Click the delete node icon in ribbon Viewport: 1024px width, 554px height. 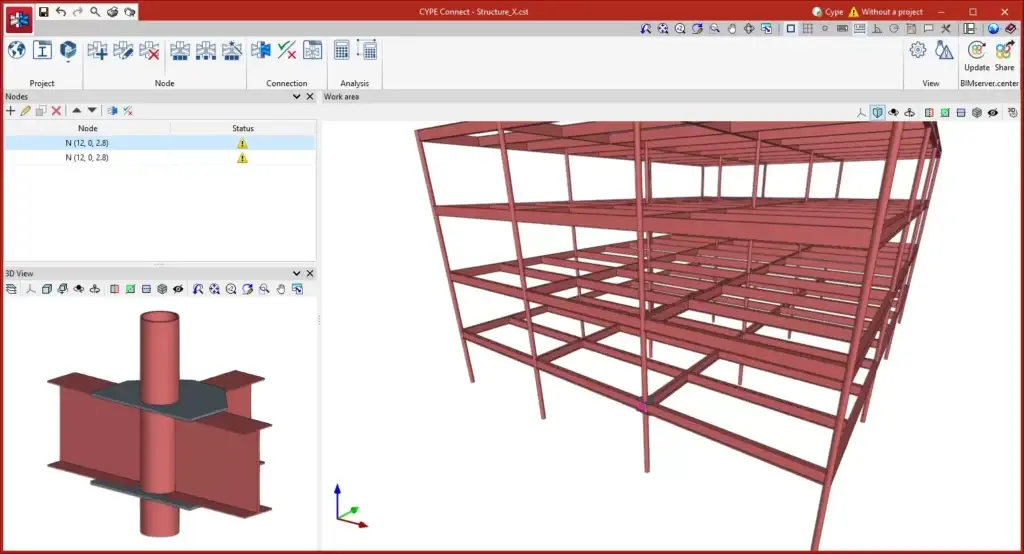pyautogui.click(x=150, y=50)
